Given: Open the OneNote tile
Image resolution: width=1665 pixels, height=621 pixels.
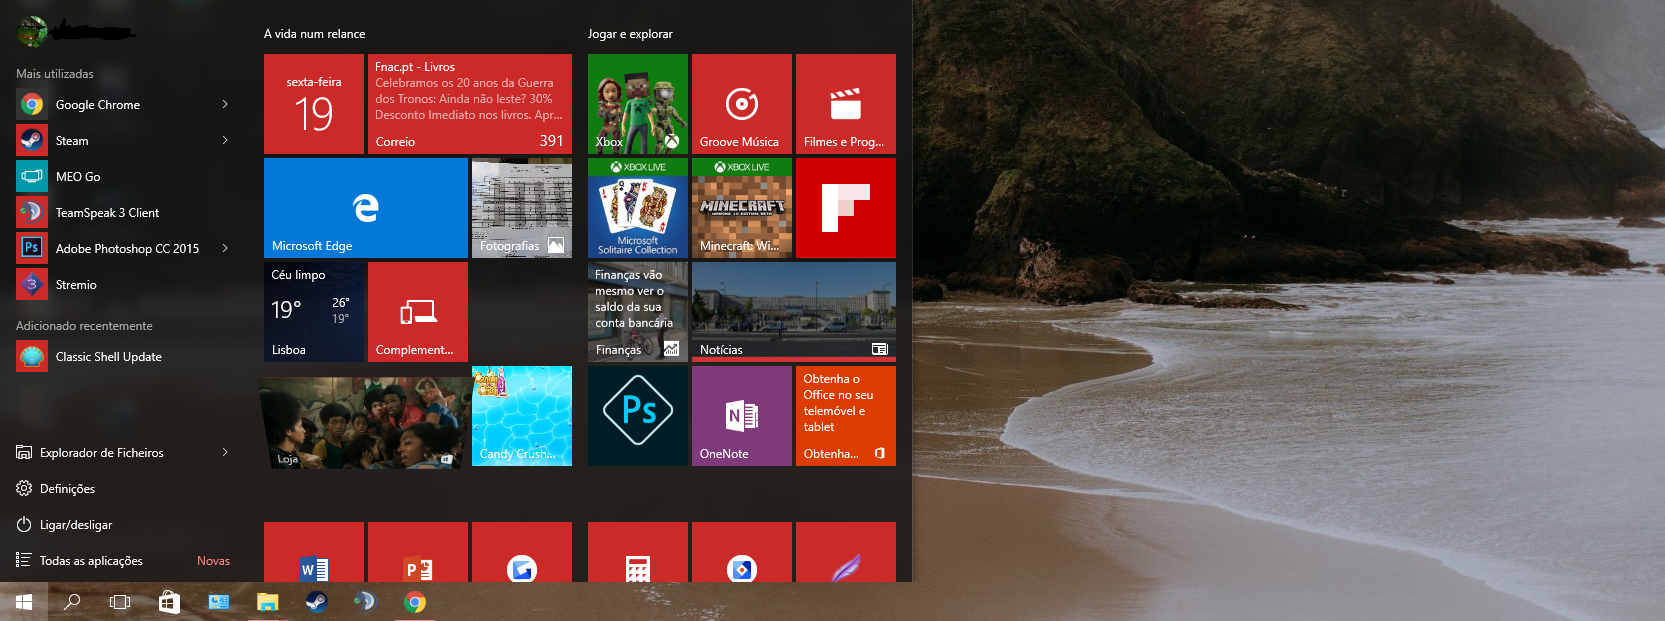Looking at the screenshot, I should [742, 416].
